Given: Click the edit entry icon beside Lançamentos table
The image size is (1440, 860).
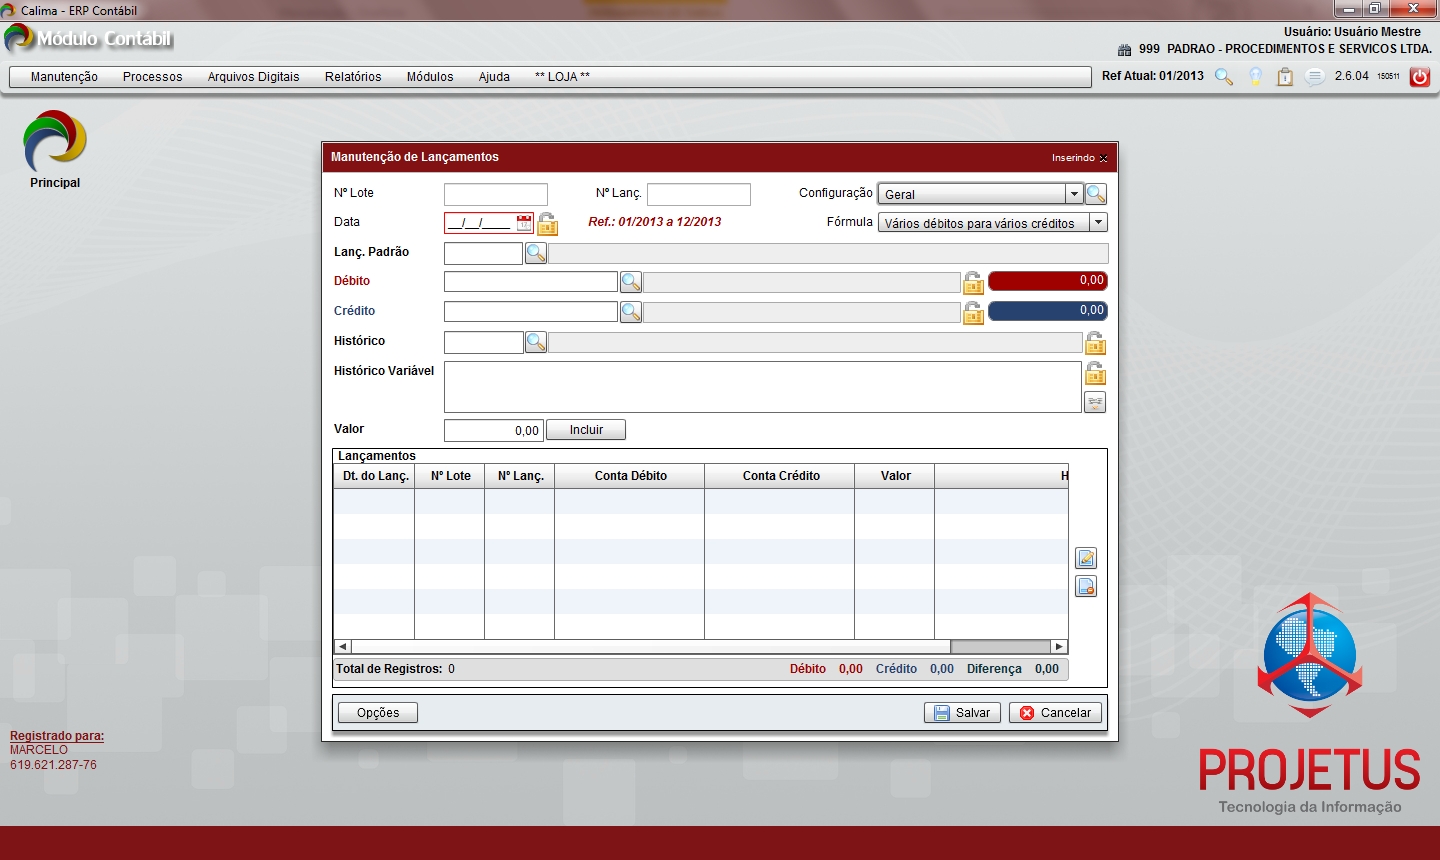Looking at the screenshot, I should (1086, 558).
